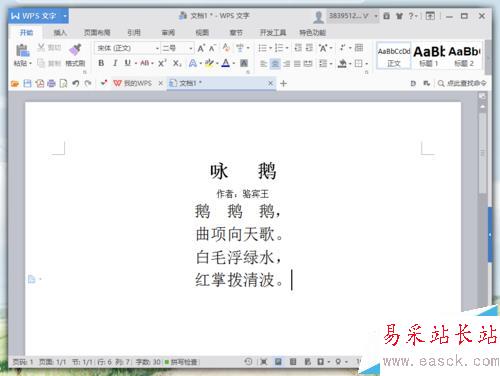Image resolution: width=500 pixels, height=376 pixels.
Task: Click the font color red A swatch
Action: point(226,63)
